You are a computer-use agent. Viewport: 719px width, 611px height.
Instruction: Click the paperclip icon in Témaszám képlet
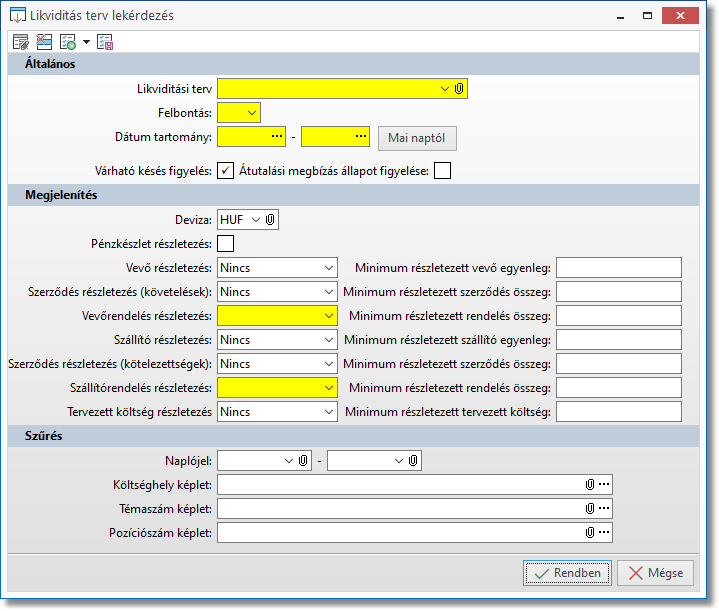click(590, 509)
